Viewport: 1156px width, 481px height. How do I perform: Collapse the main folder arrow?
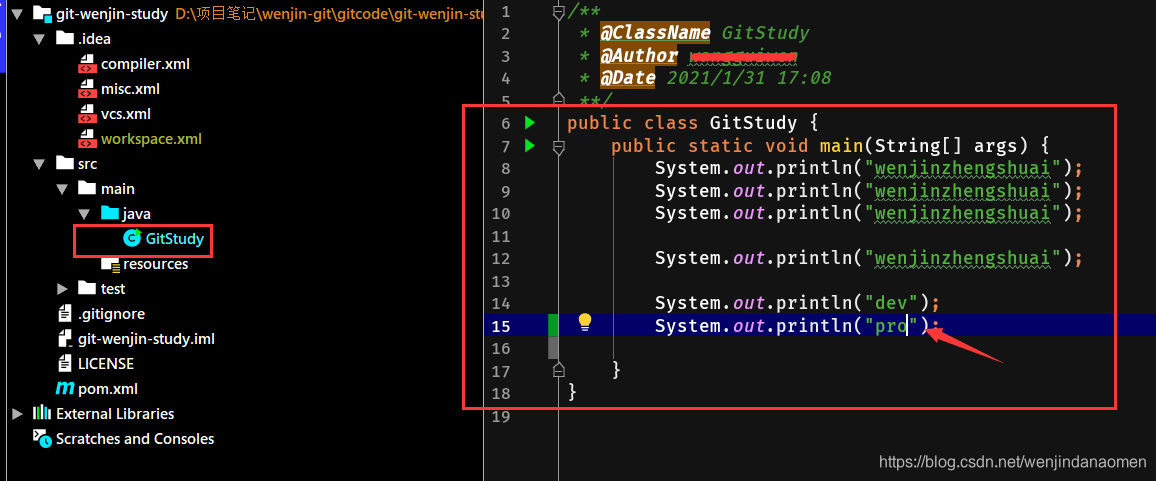[62, 189]
